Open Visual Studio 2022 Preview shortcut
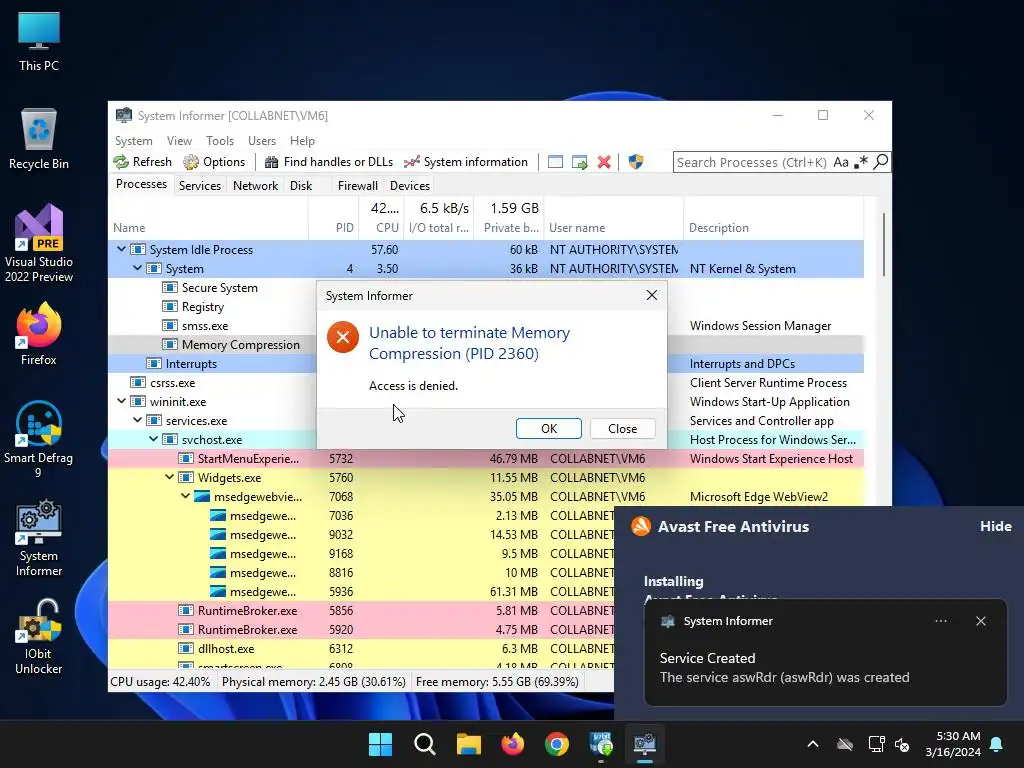 pyautogui.click(x=39, y=243)
